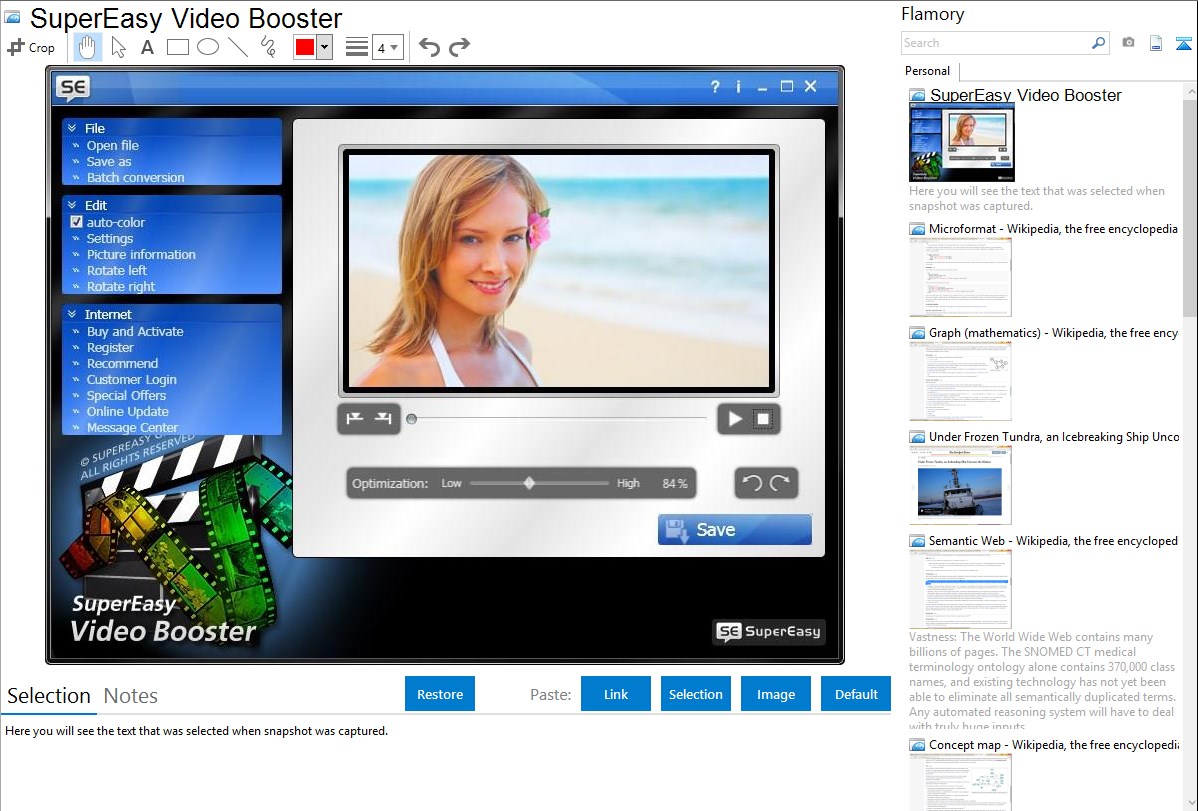1198x811 pixels.
Task: Switch to the Selection tab
Action: click(49, 696)
